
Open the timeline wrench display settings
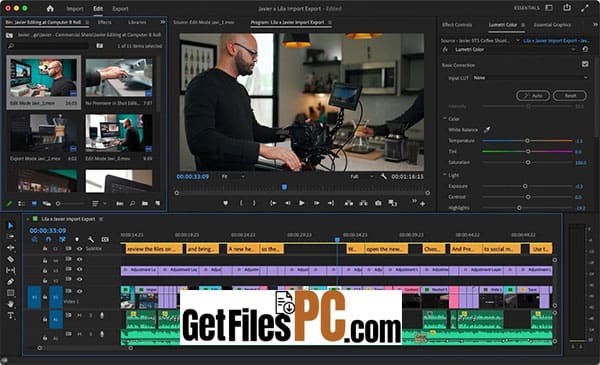point(91,240)
